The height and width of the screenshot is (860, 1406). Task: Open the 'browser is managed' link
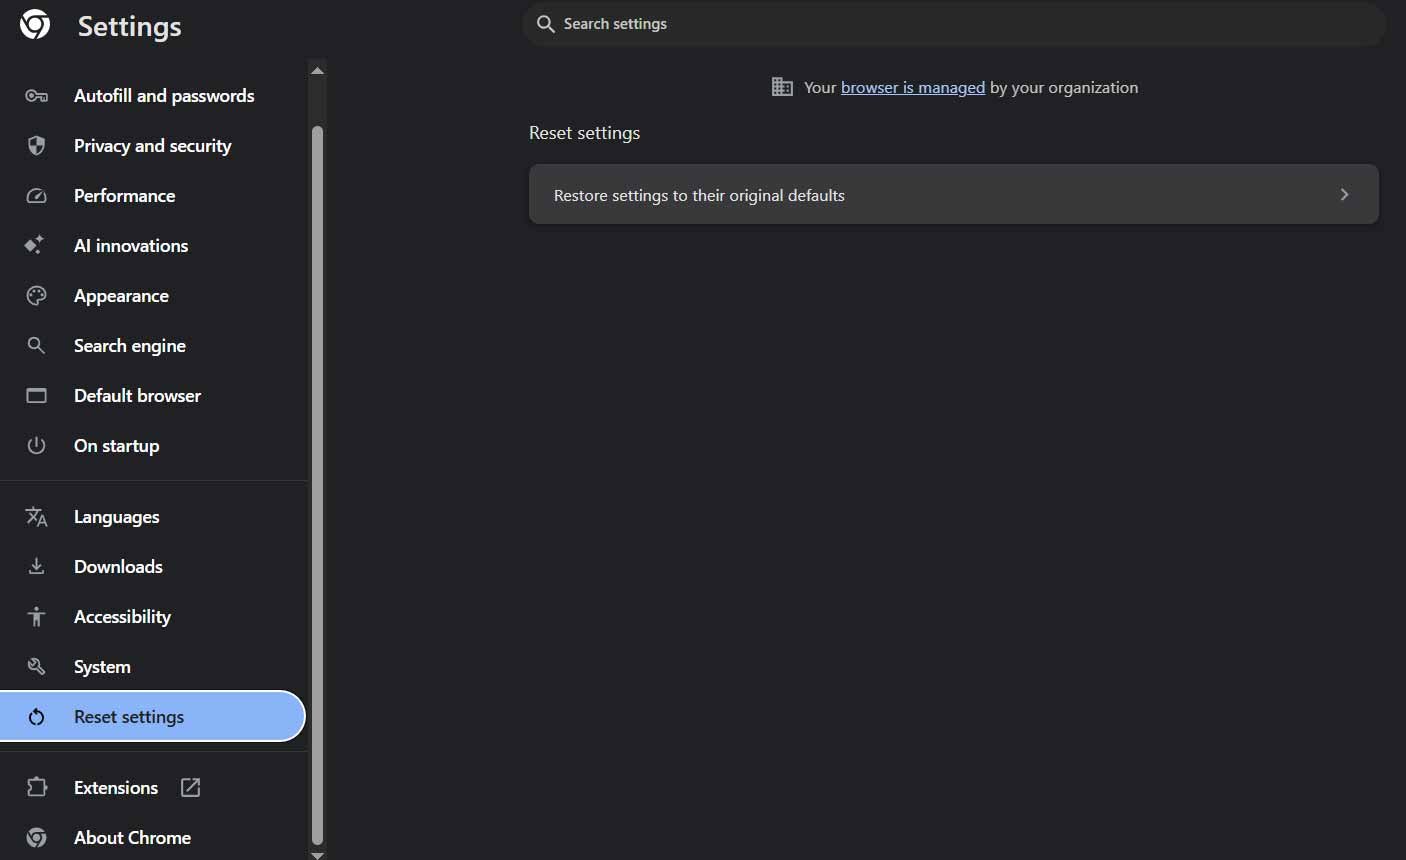click(x=913, y=88)
